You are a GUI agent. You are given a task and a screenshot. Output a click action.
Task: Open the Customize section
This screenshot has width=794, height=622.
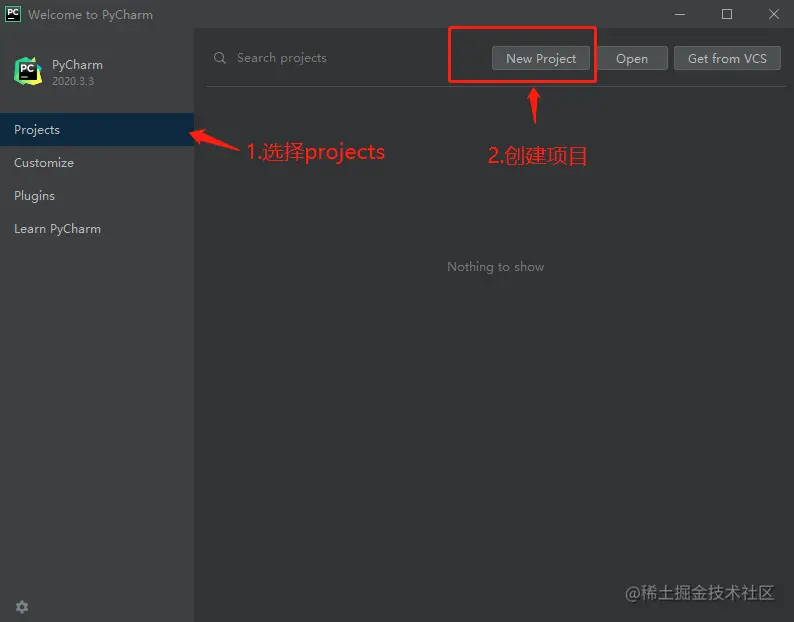click(97, 163)
